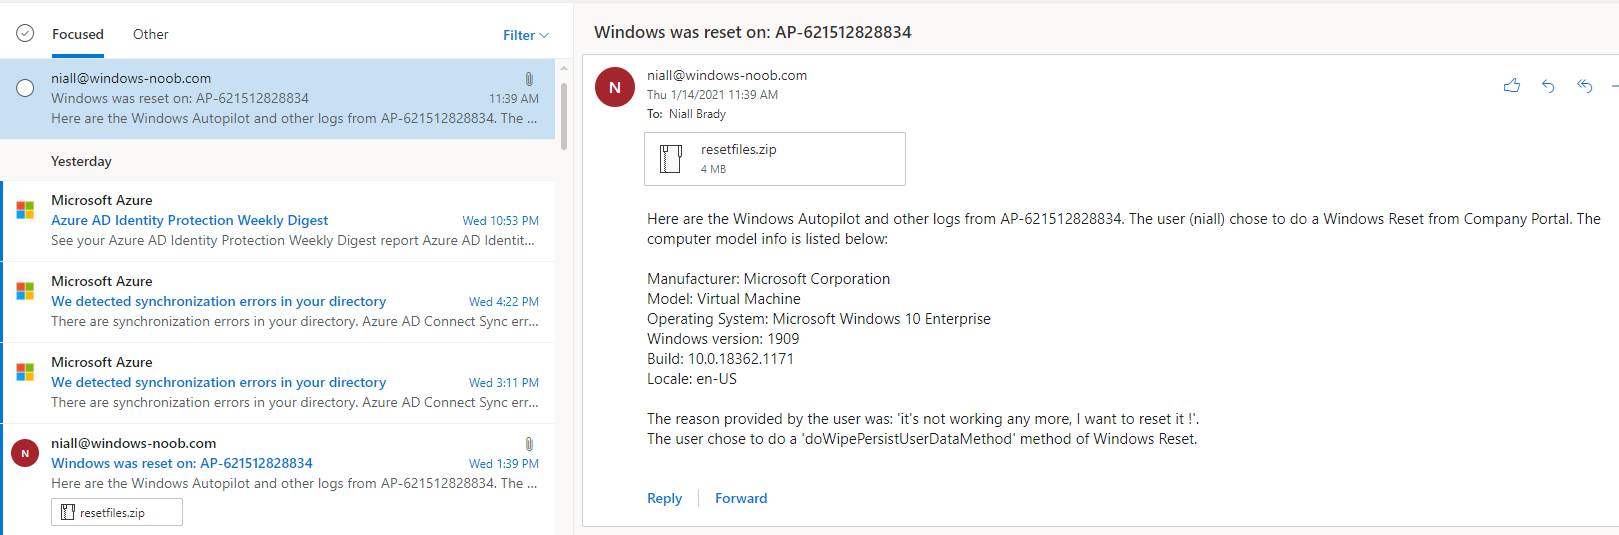
Task: Open the Filter dropdown
Action: pos(526,35)
